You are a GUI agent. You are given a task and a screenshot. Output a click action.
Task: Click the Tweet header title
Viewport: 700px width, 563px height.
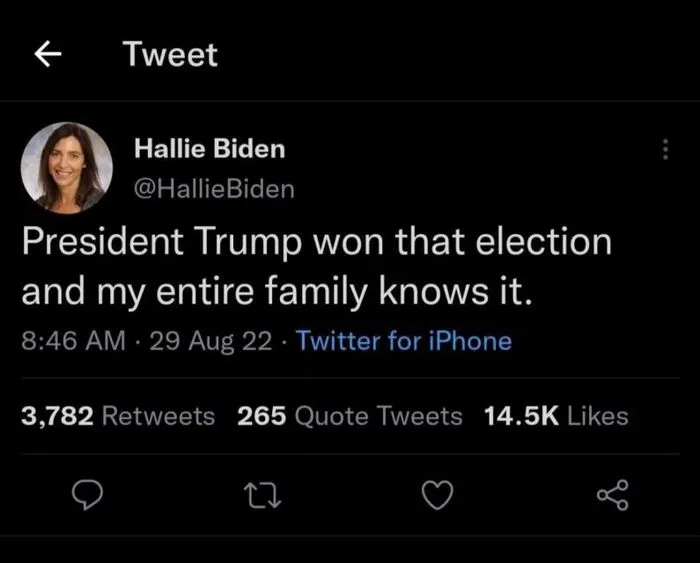[170, 55]
